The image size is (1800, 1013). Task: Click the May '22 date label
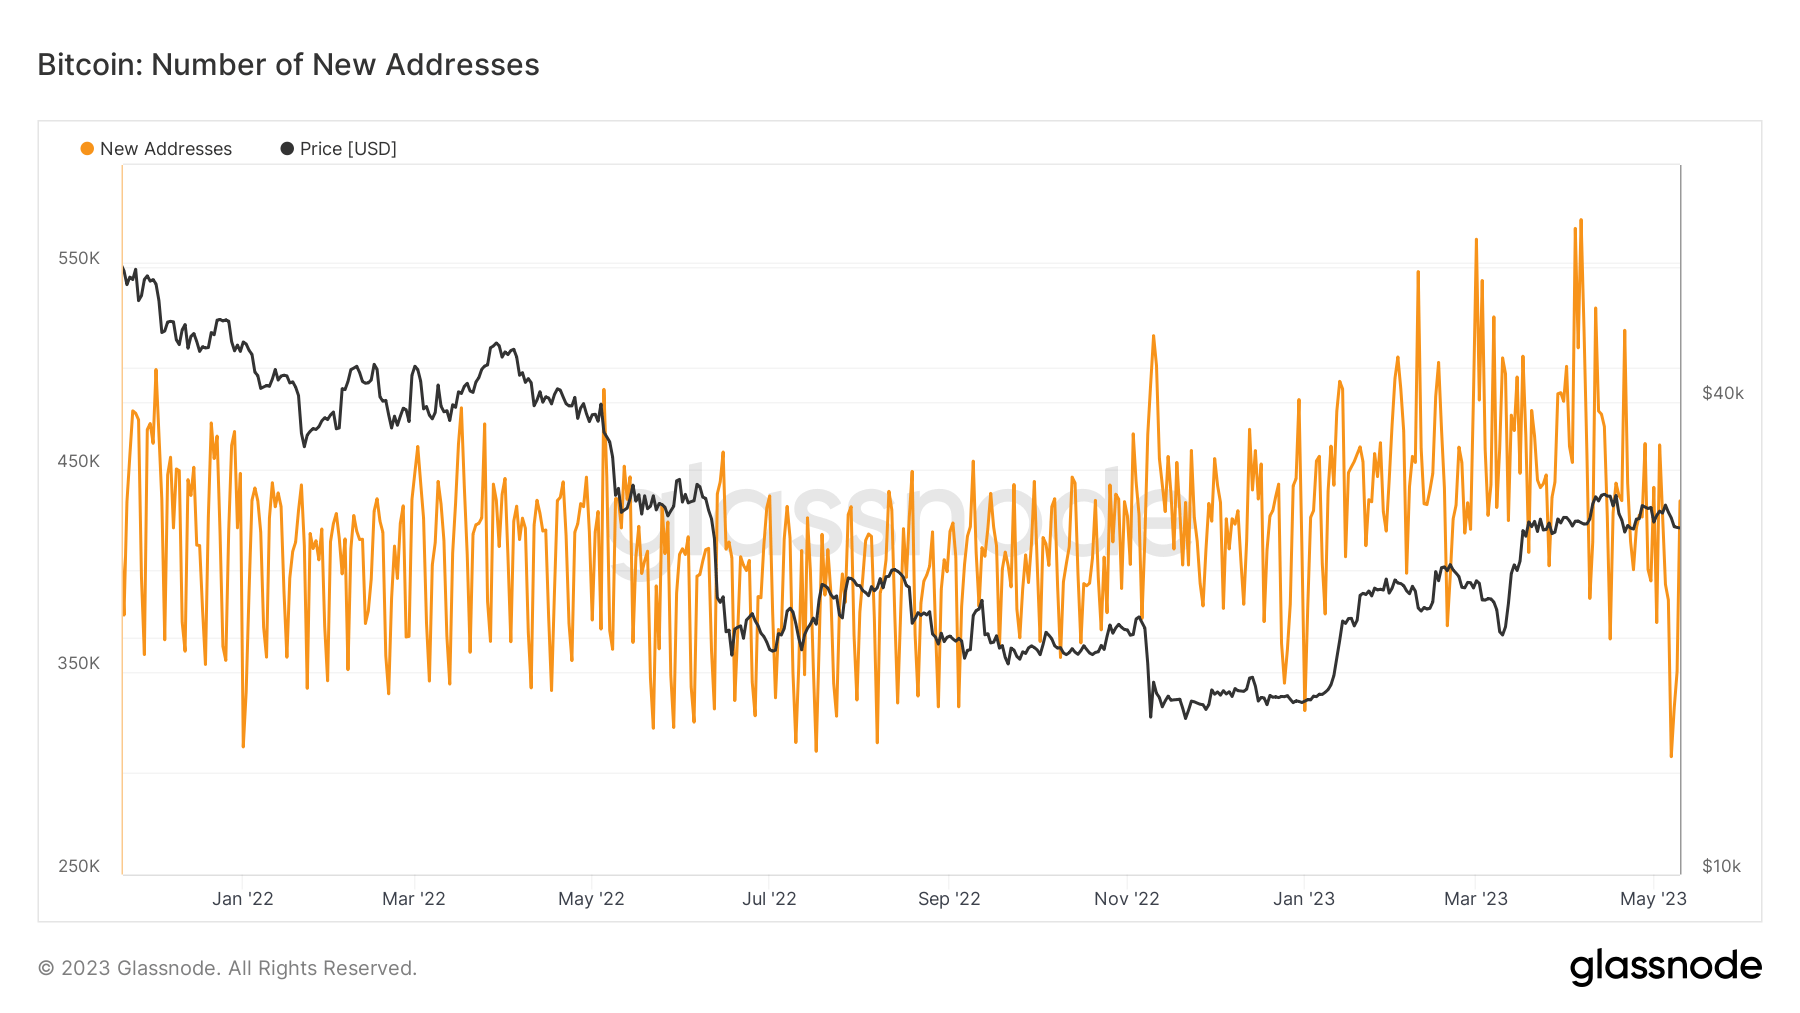coord(591,899)
